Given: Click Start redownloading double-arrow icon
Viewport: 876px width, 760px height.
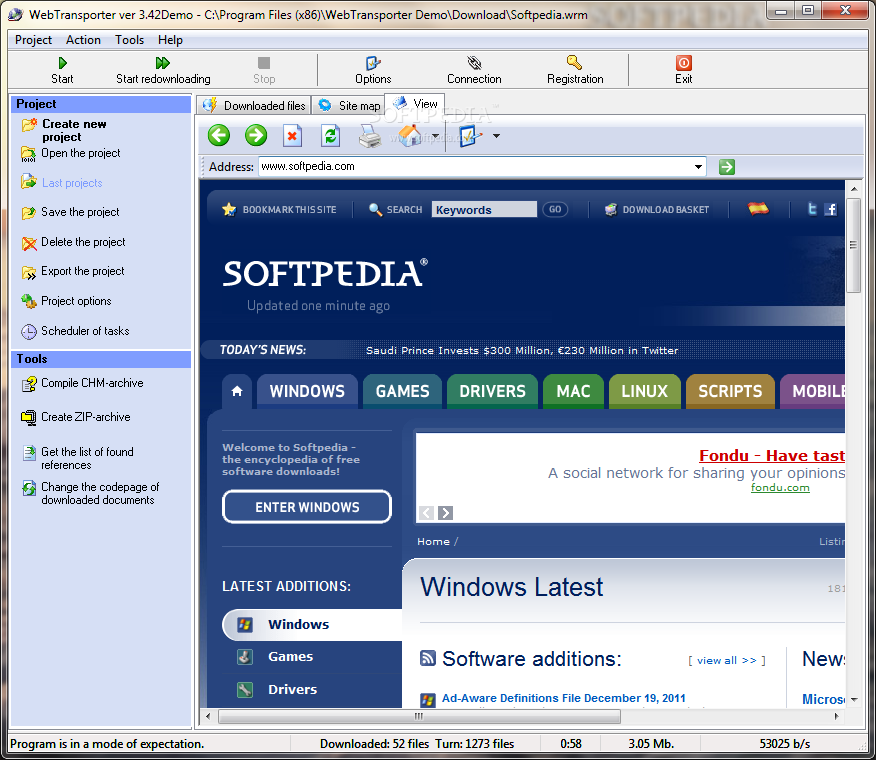Looking at the screenshot, I should click(163, 63).
